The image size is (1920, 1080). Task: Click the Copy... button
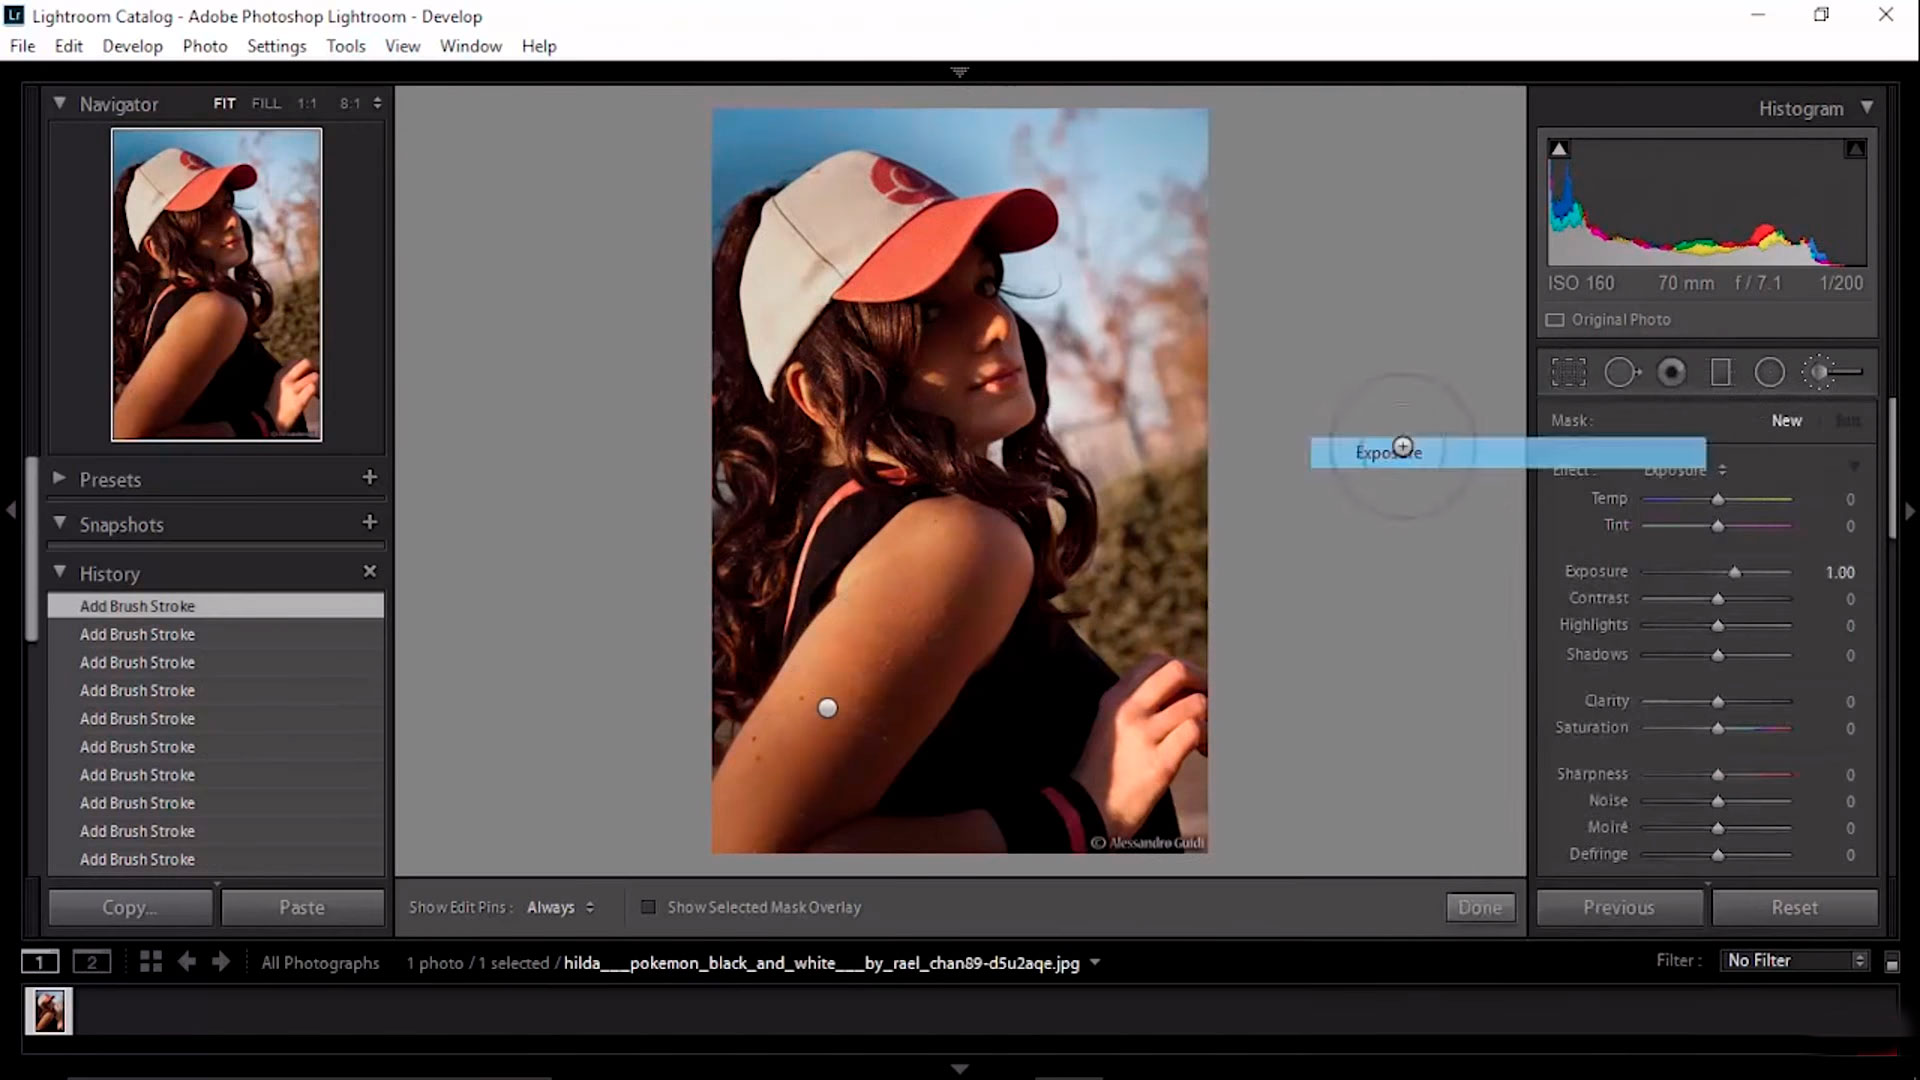pos(130,907)
